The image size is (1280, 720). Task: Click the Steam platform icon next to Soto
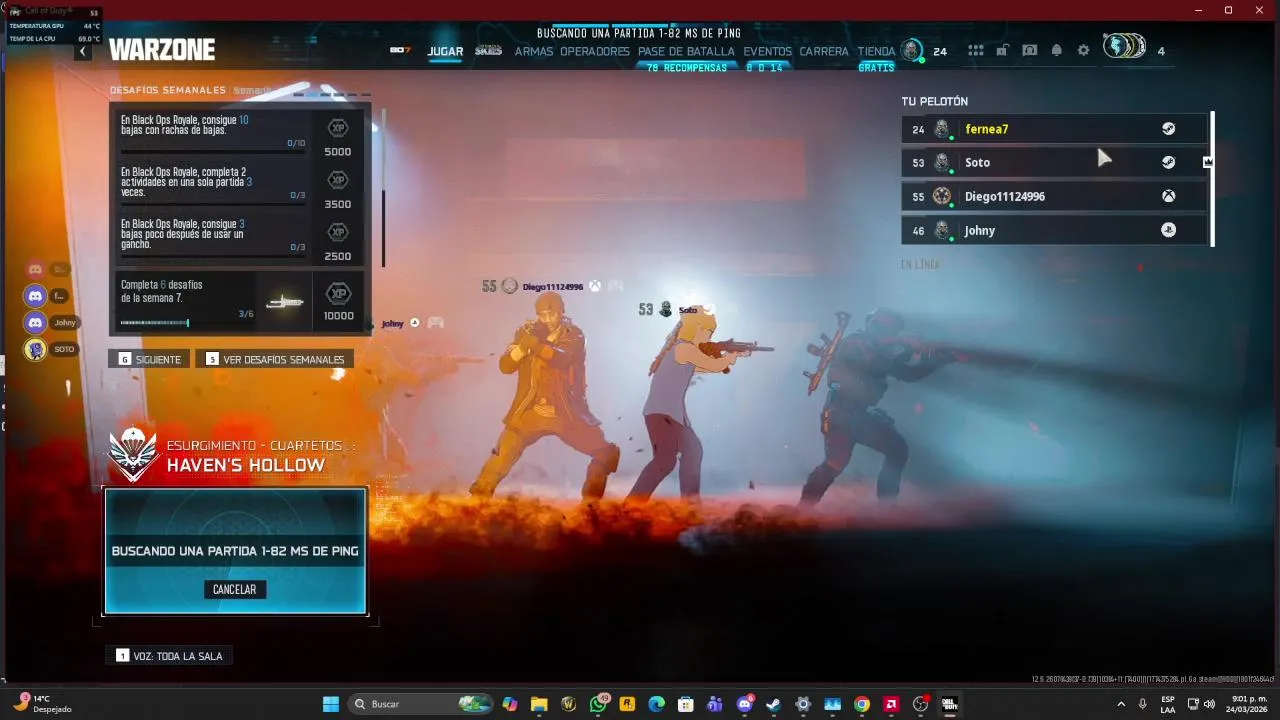(x=1168, y=162)
